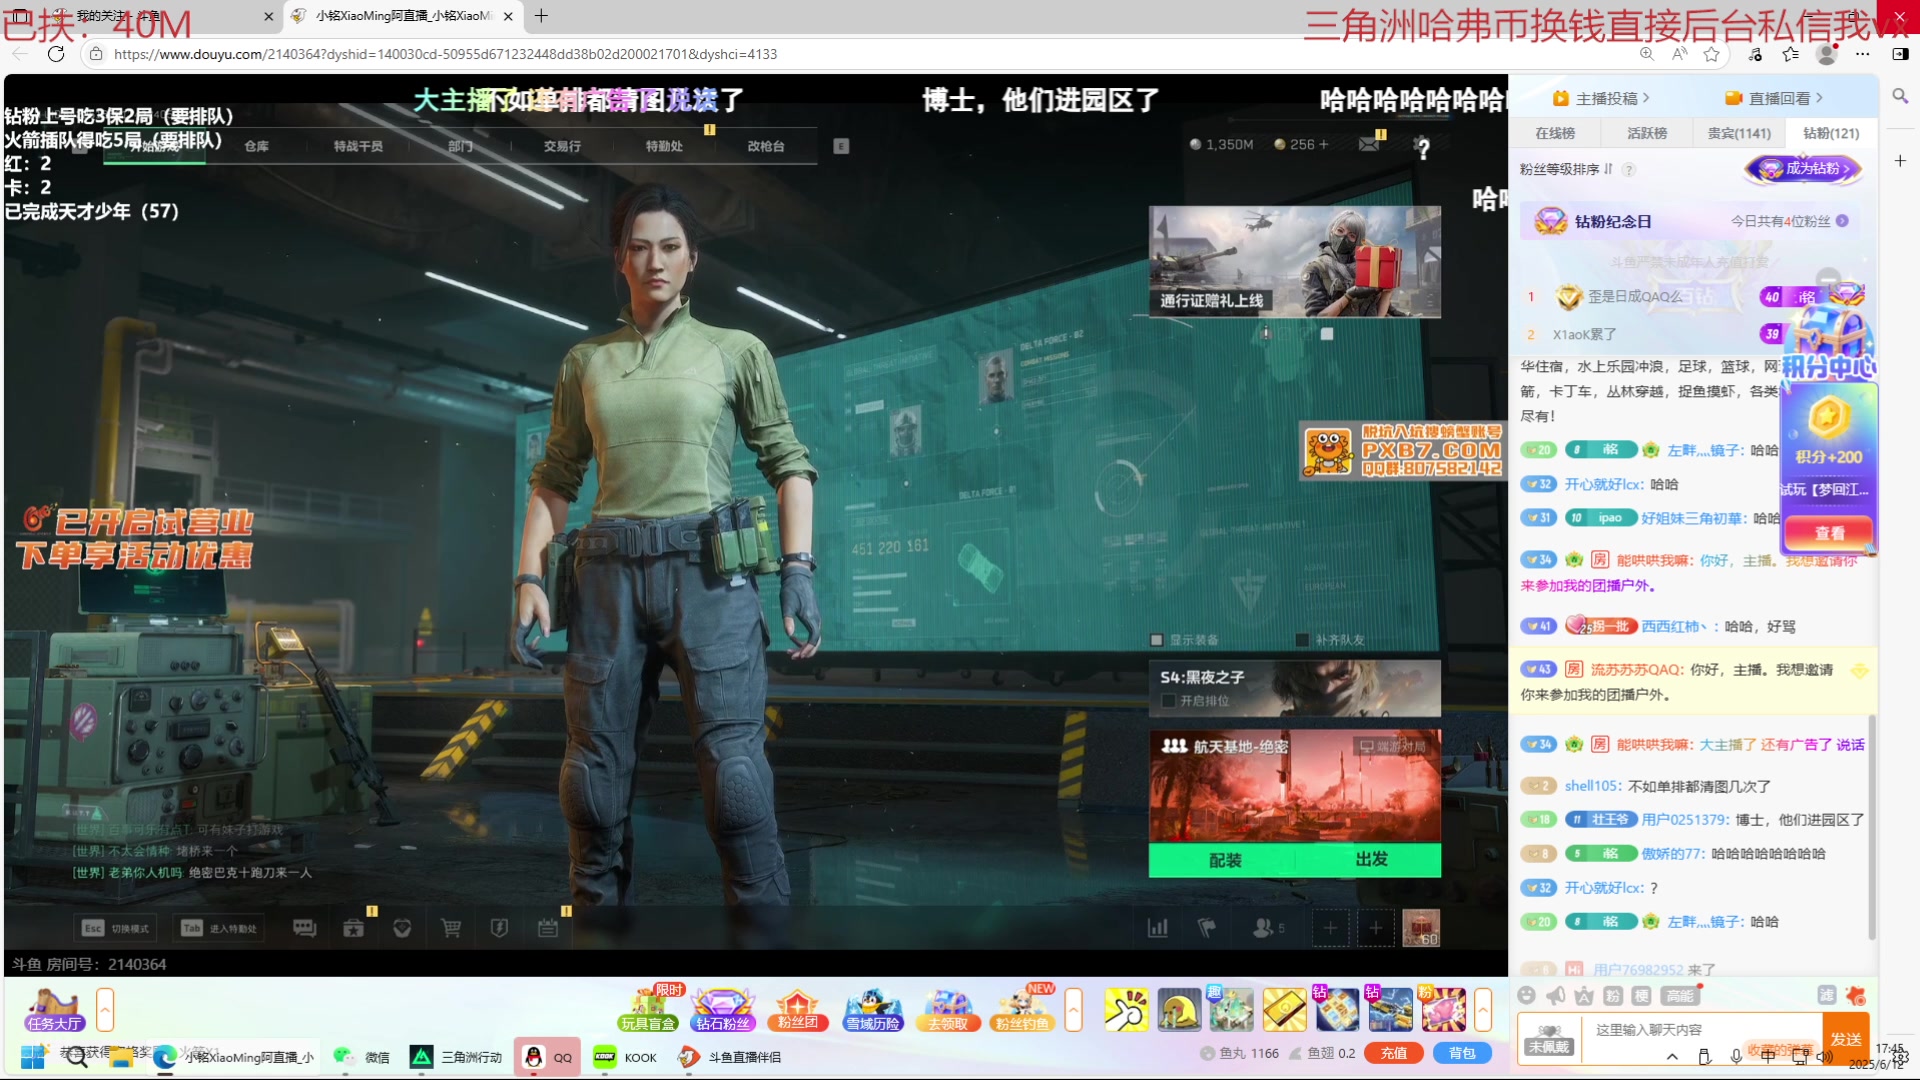Viewport: 1920px width, 1080px height.
Task: Open in-game shop cart icon
Action: pyautogui.click(x=451, y=928)
